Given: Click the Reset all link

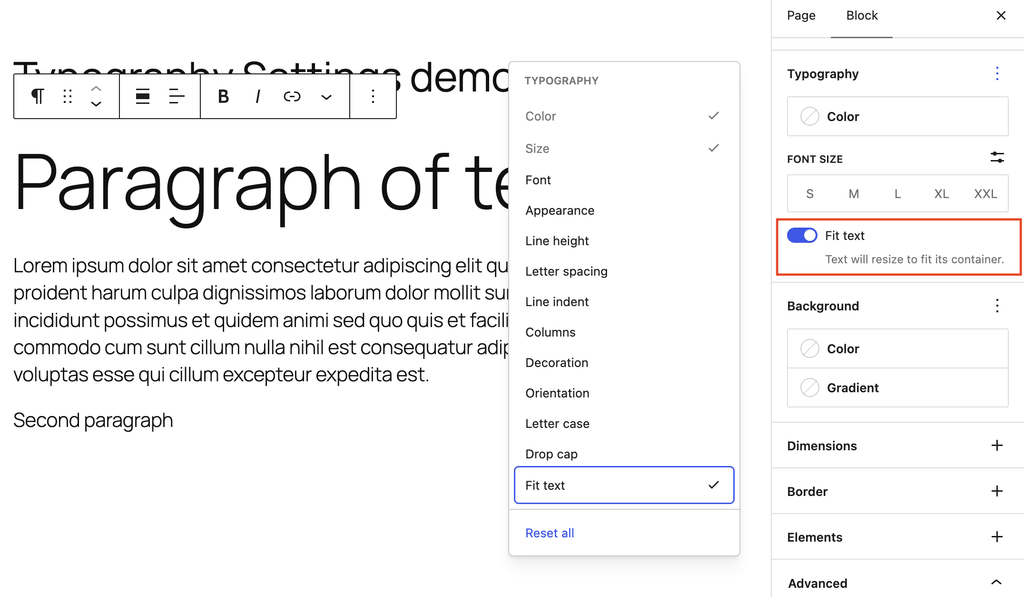Looking at the screenshot, I should [x=549, y=533].
